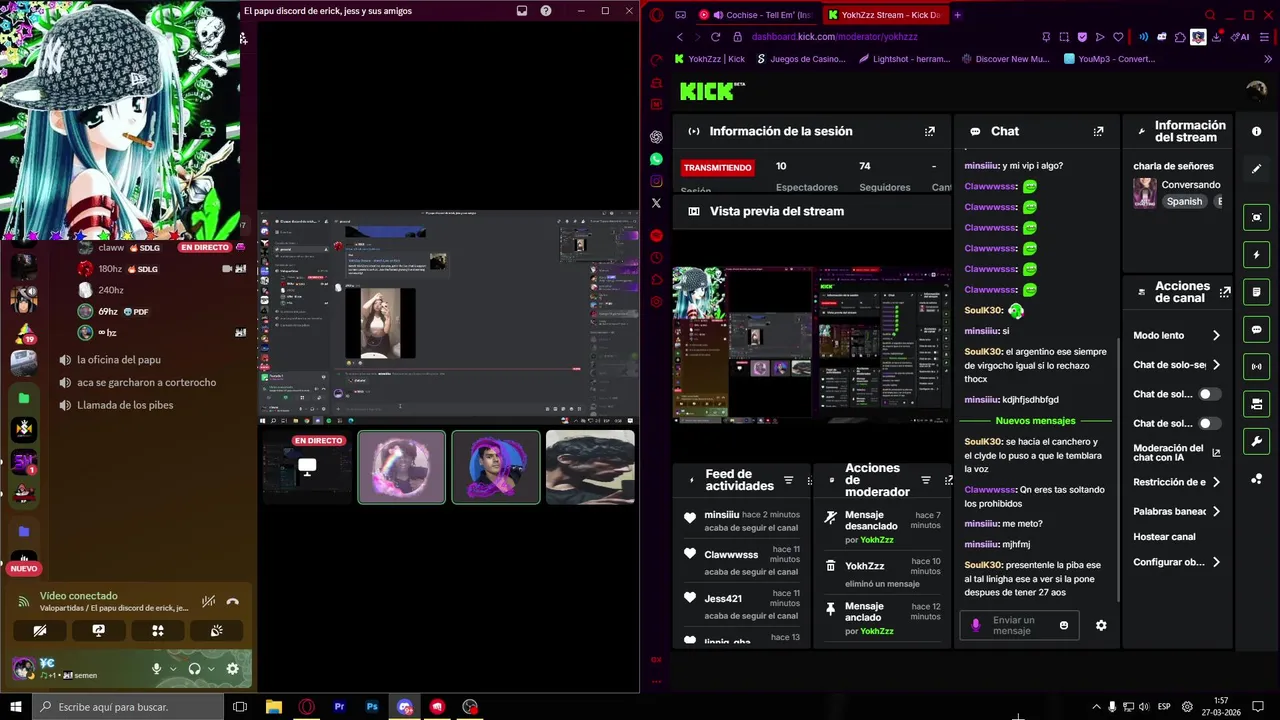Expand Restricción de e options

[x=1216, y=482]
